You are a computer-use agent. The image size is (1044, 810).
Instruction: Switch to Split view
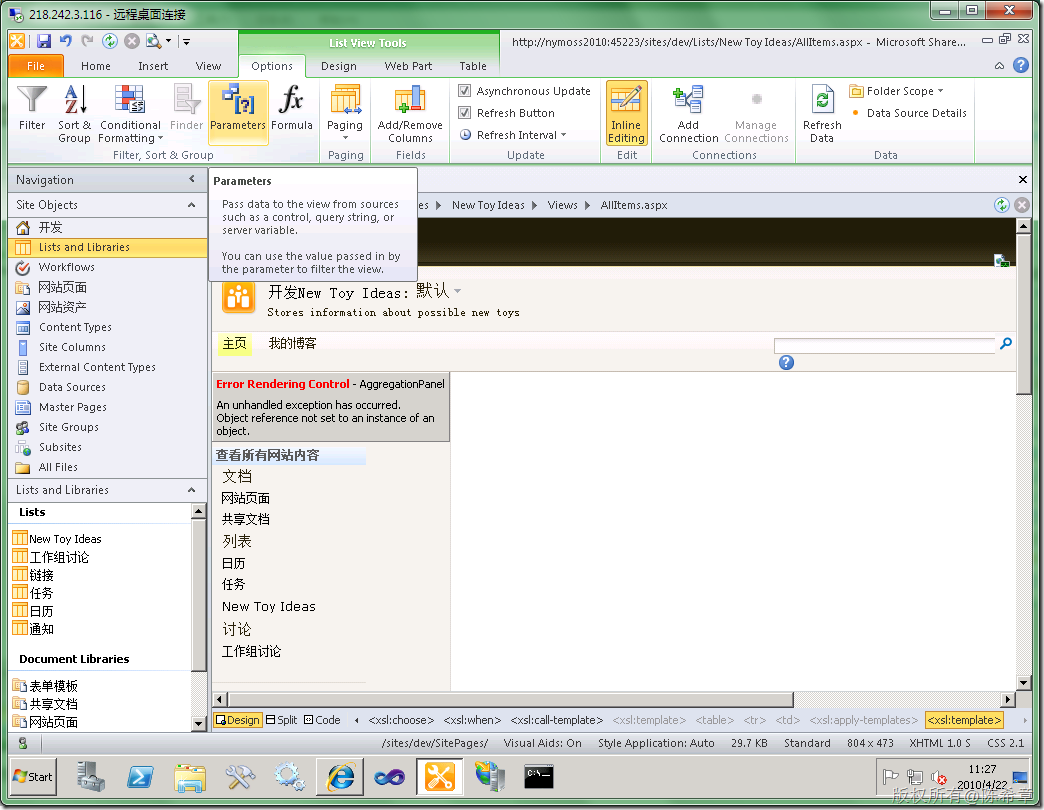pyautogui.click(x=282, y=720)
